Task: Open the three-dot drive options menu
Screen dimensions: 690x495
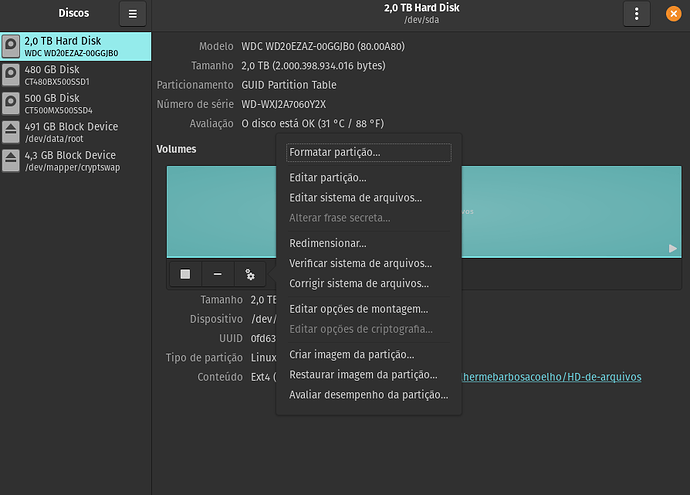Action: point(636,14)
